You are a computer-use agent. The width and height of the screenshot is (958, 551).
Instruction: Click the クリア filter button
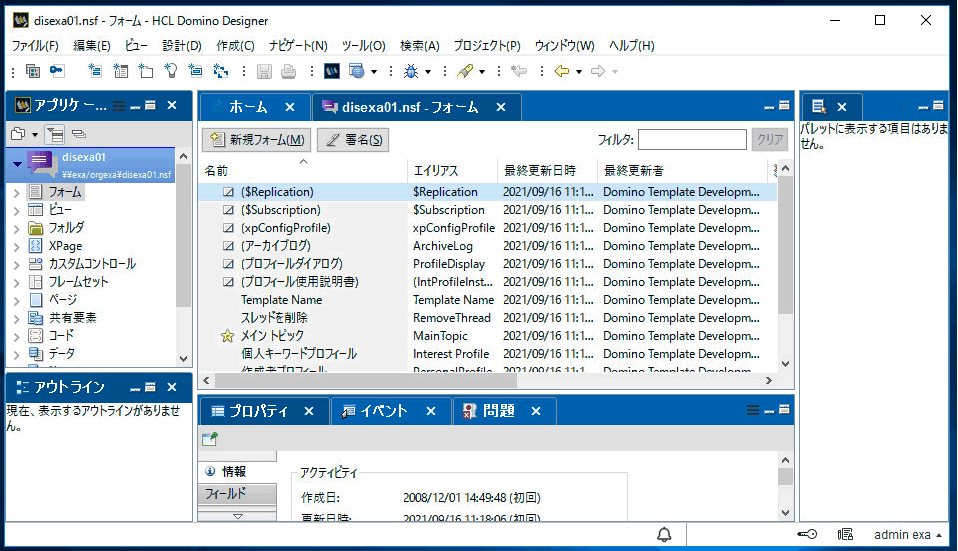769,140
